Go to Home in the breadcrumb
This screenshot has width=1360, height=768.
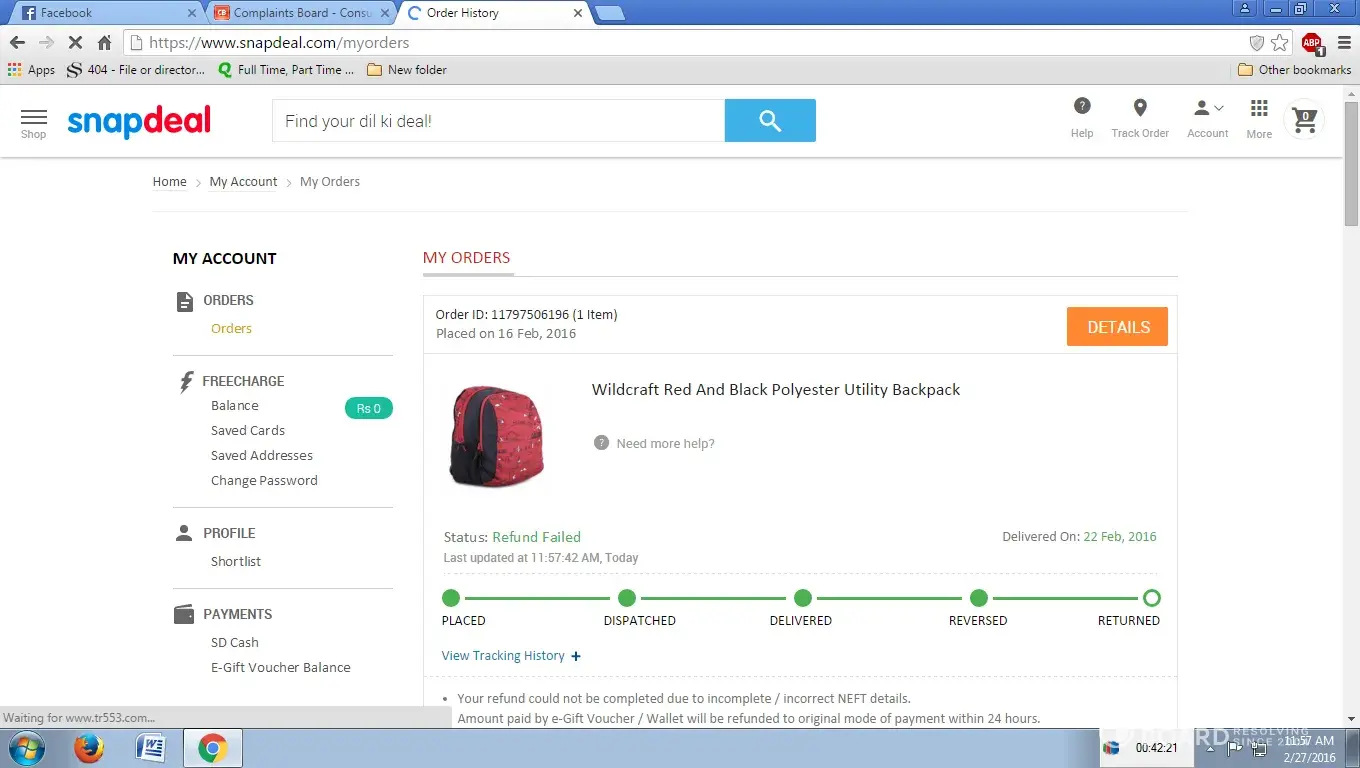(x=169, y=182)
